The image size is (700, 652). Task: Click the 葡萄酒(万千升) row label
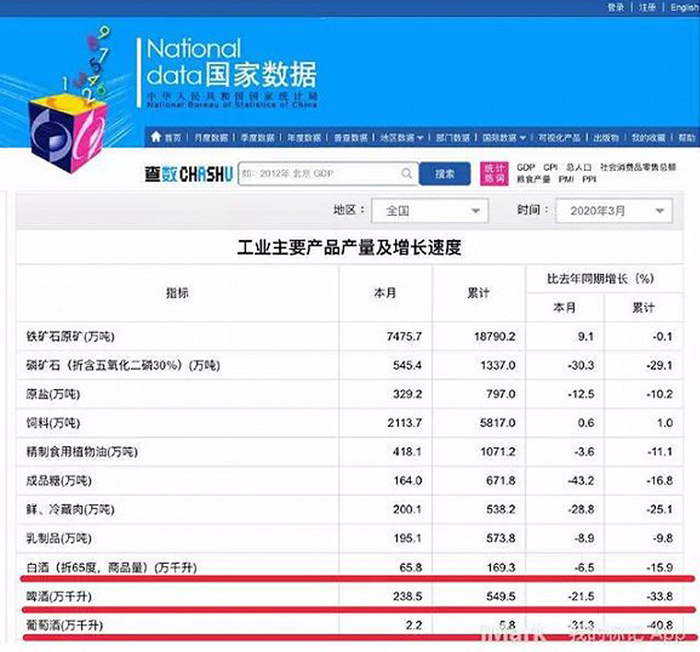point(64,625)
